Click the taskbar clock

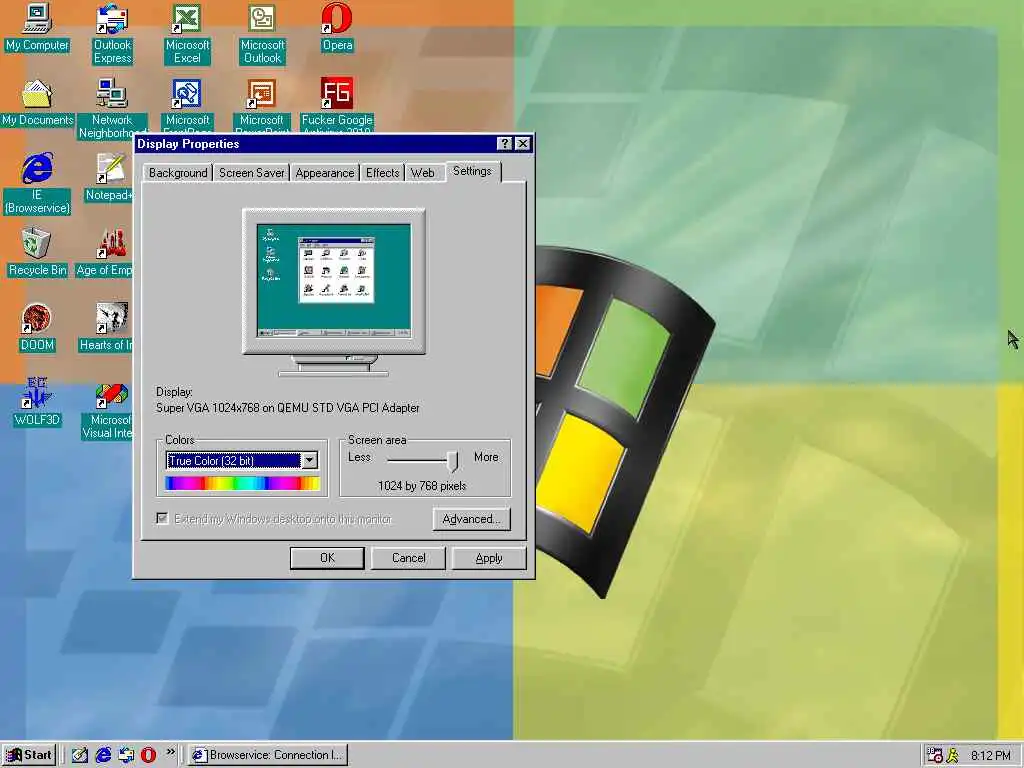click(x=991, y=756)
